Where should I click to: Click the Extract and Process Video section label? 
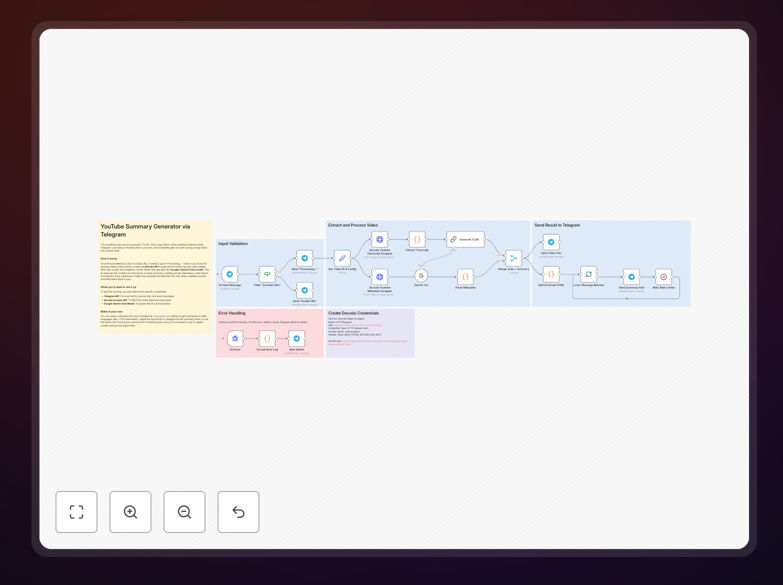pos(353,225)
